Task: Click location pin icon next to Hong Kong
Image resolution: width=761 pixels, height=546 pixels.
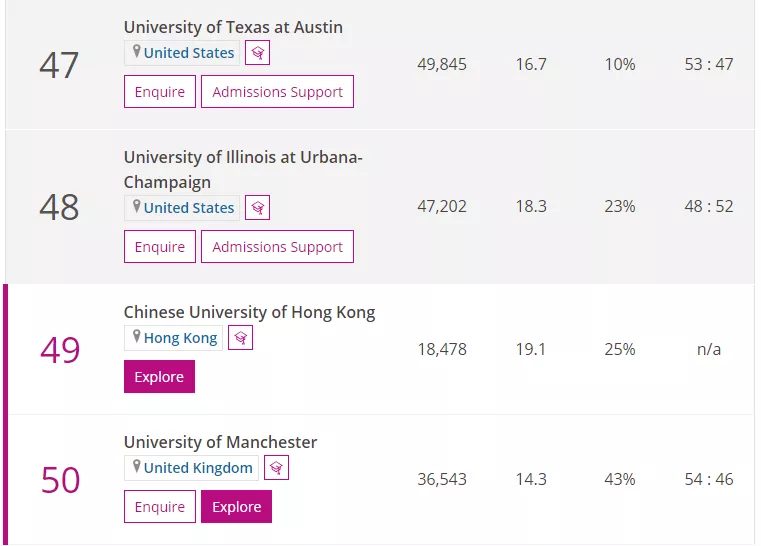Action: tap(137, 337)
